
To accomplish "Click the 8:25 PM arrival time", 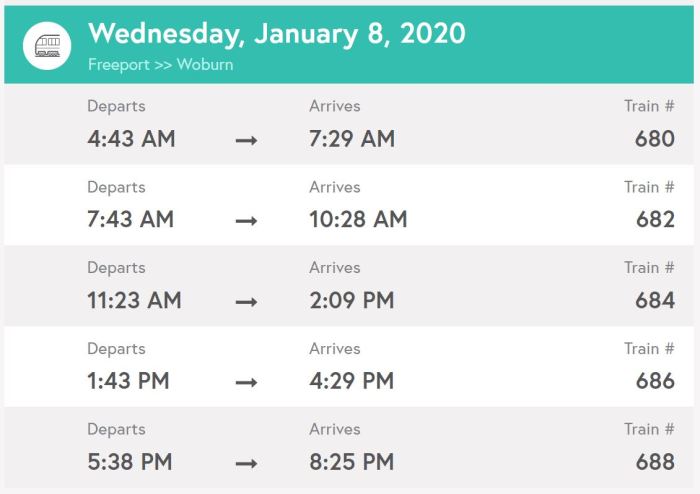I will (x=352, y=463).
